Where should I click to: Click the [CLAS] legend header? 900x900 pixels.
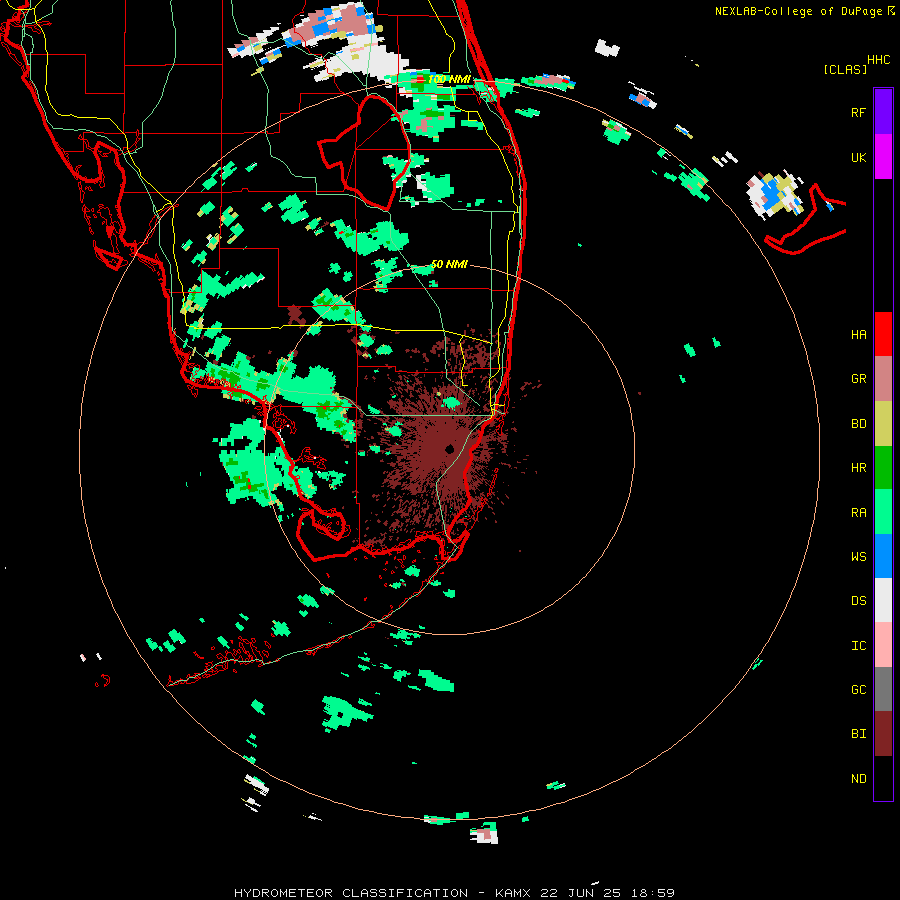(x=845, y=70)
